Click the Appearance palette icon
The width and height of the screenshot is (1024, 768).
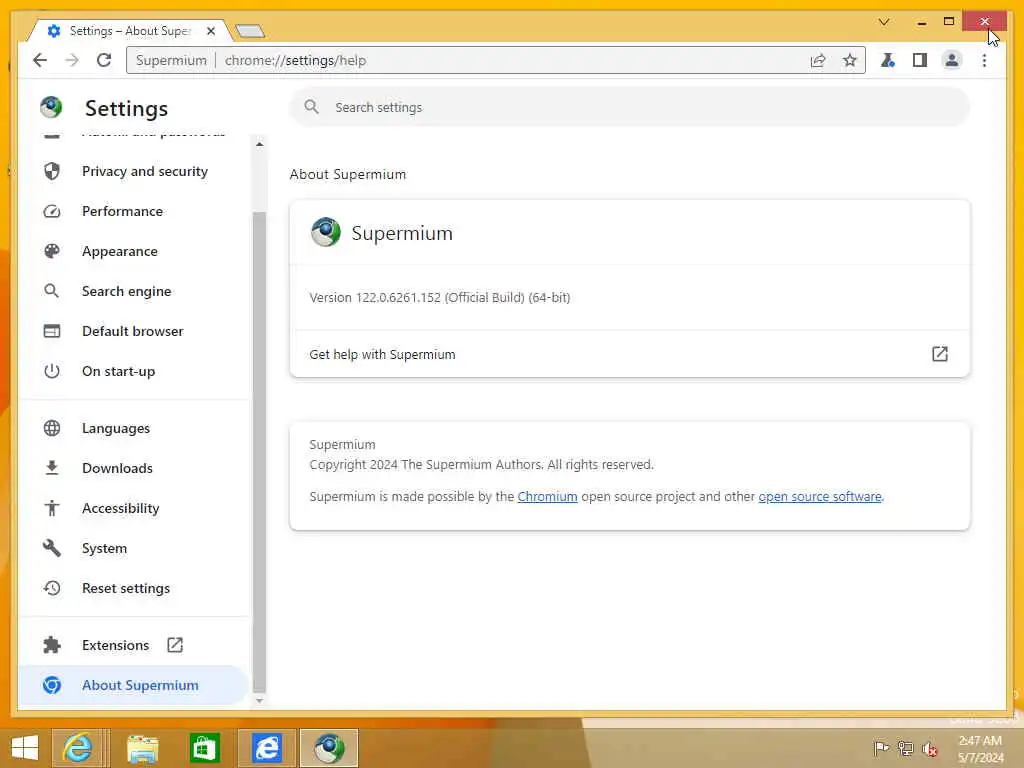[52, 251]
